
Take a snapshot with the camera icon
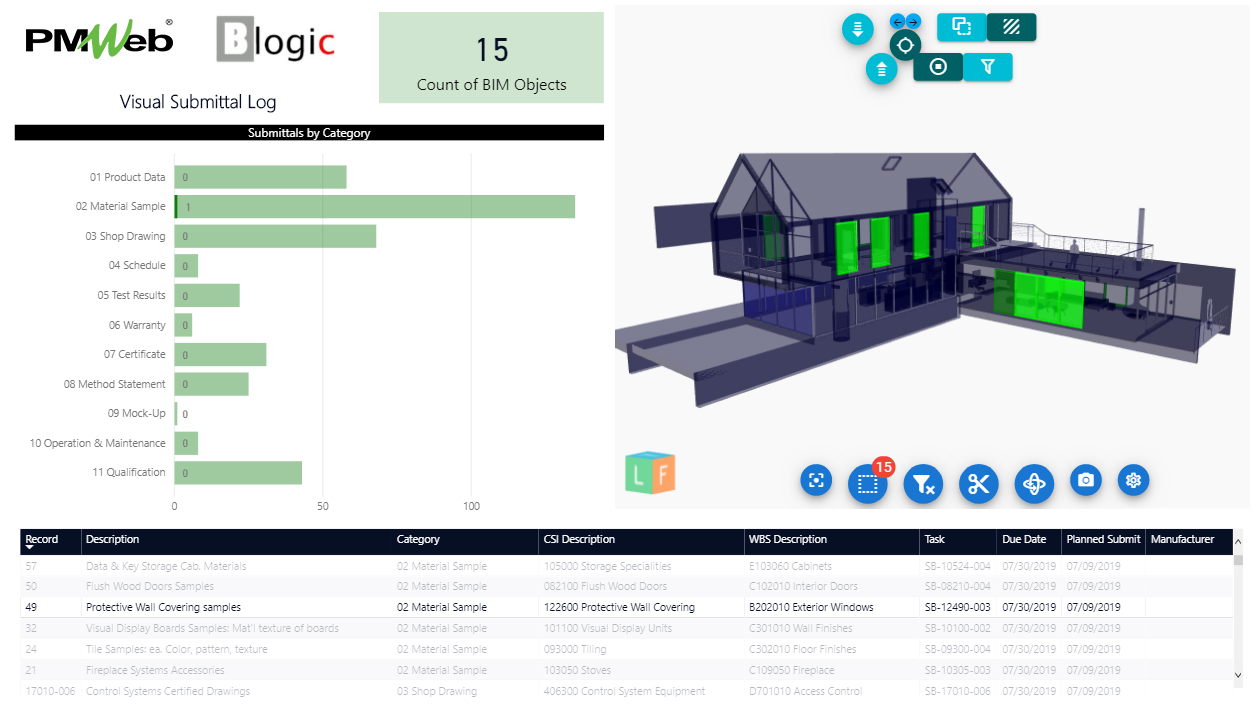1086,481
